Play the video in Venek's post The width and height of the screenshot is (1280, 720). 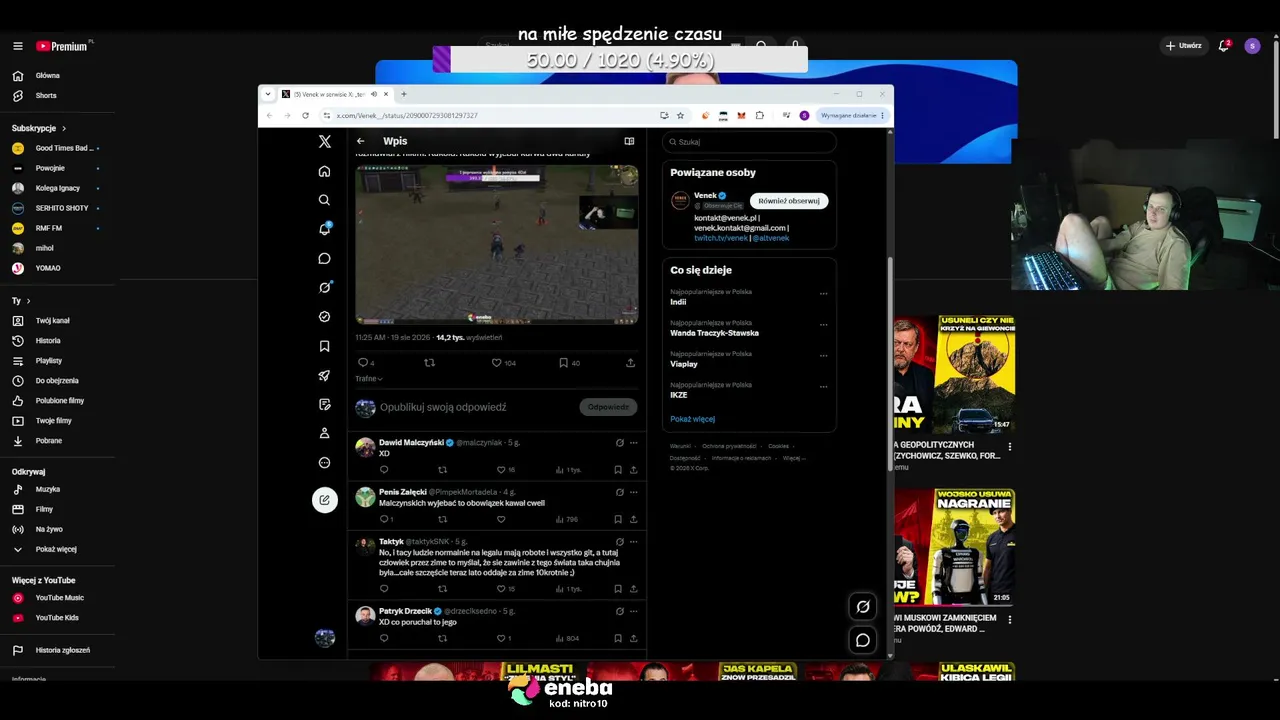(497, 245)
